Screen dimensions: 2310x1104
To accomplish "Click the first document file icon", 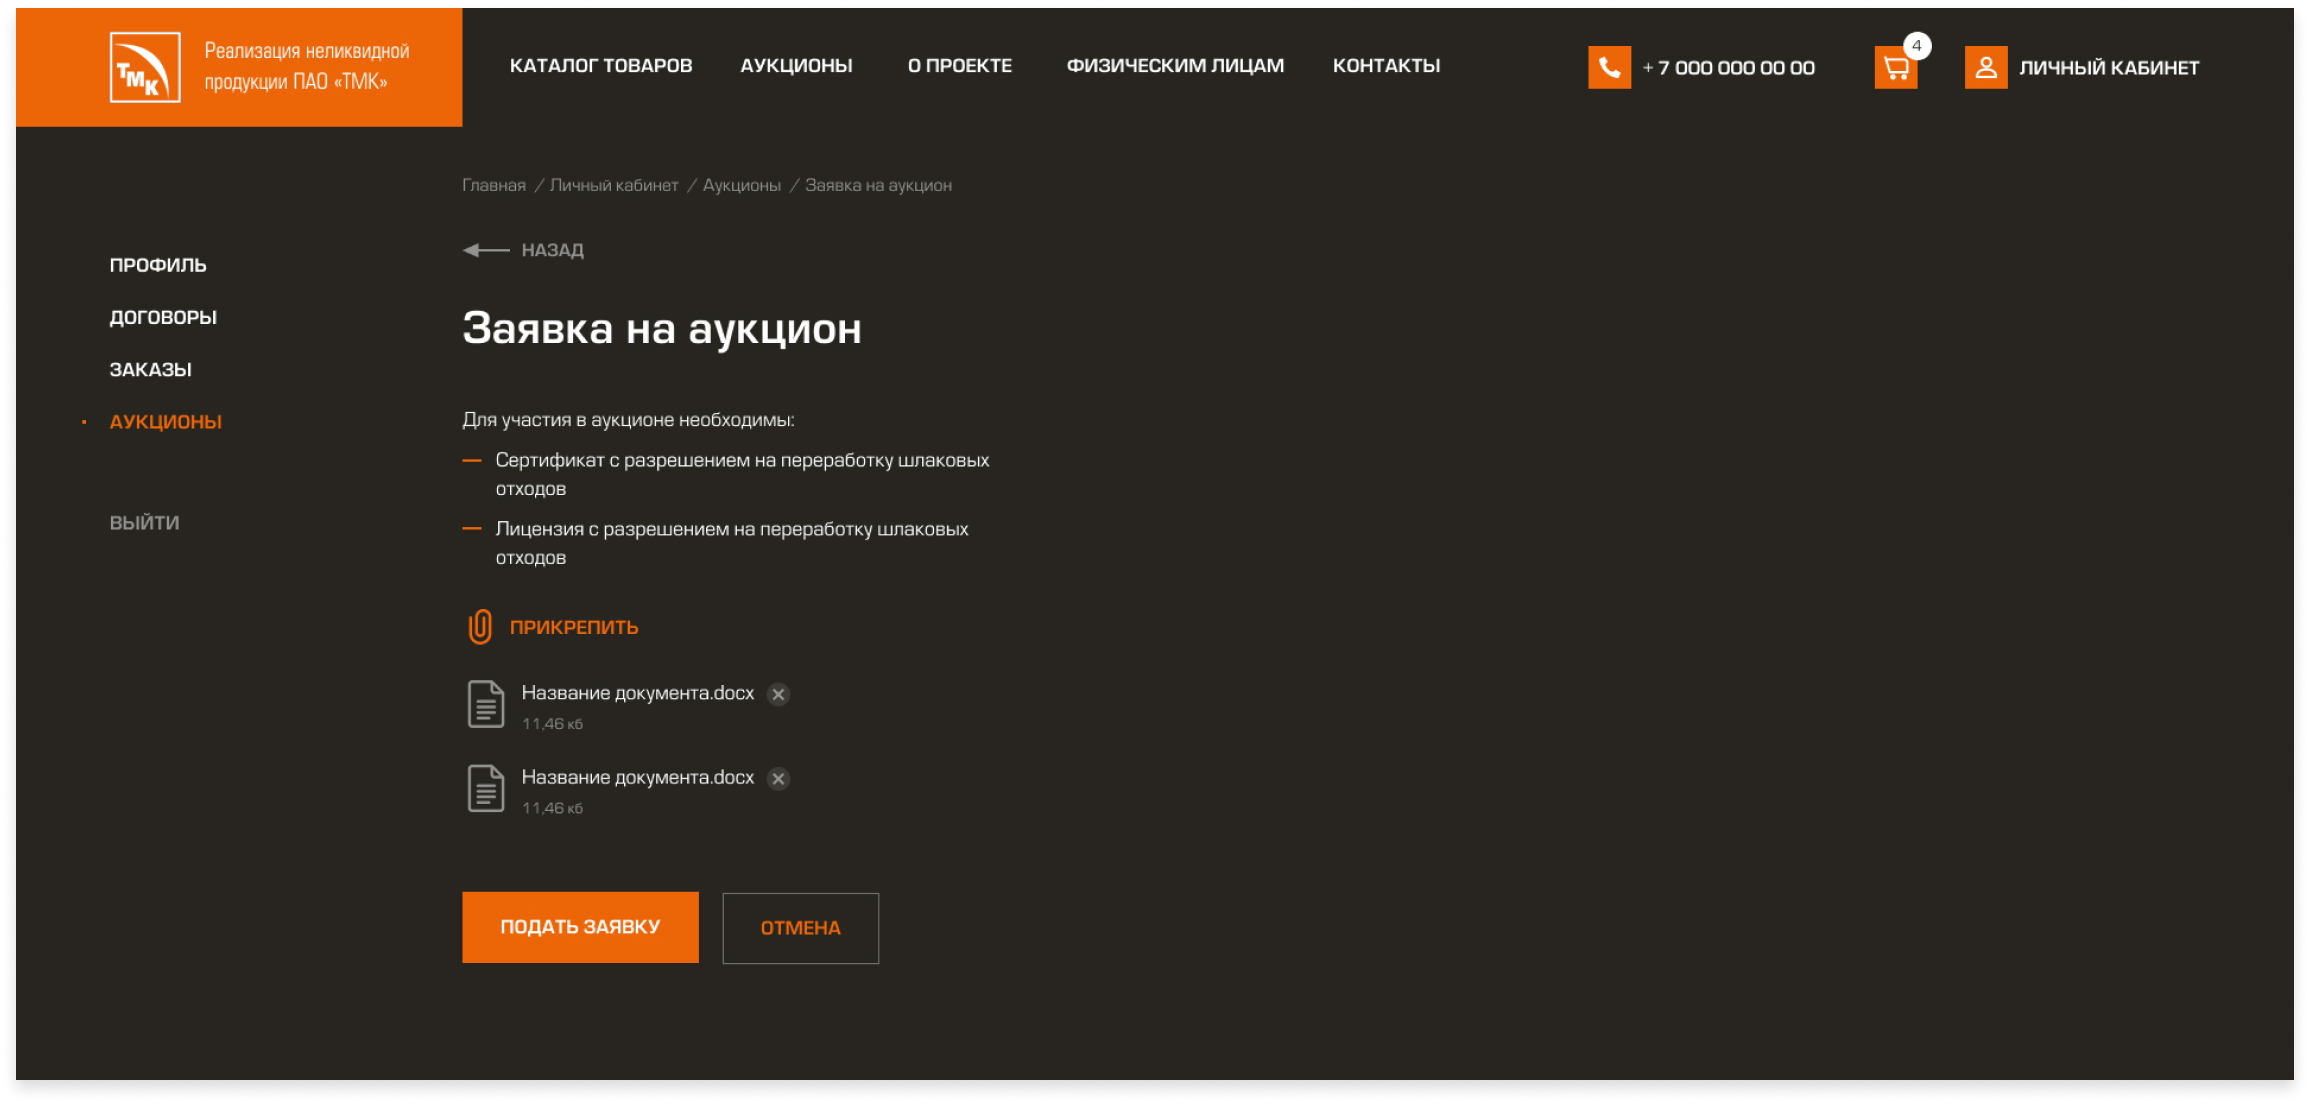I will tap(486, 704).
